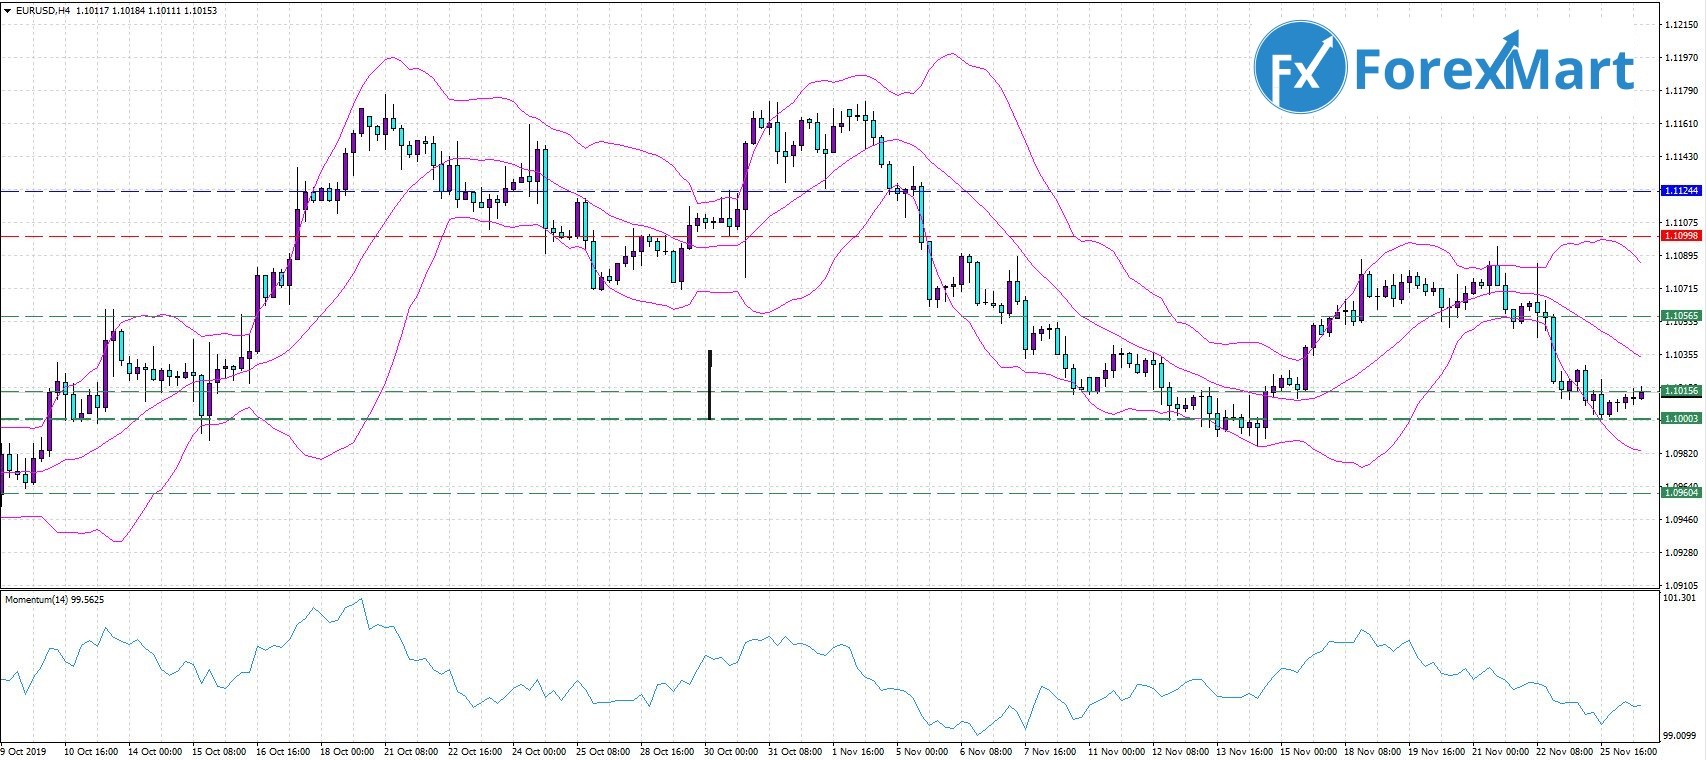Click the 1.09105 price axis label
This screenshot has width=1706, height=760.
tap(1680, 585)
